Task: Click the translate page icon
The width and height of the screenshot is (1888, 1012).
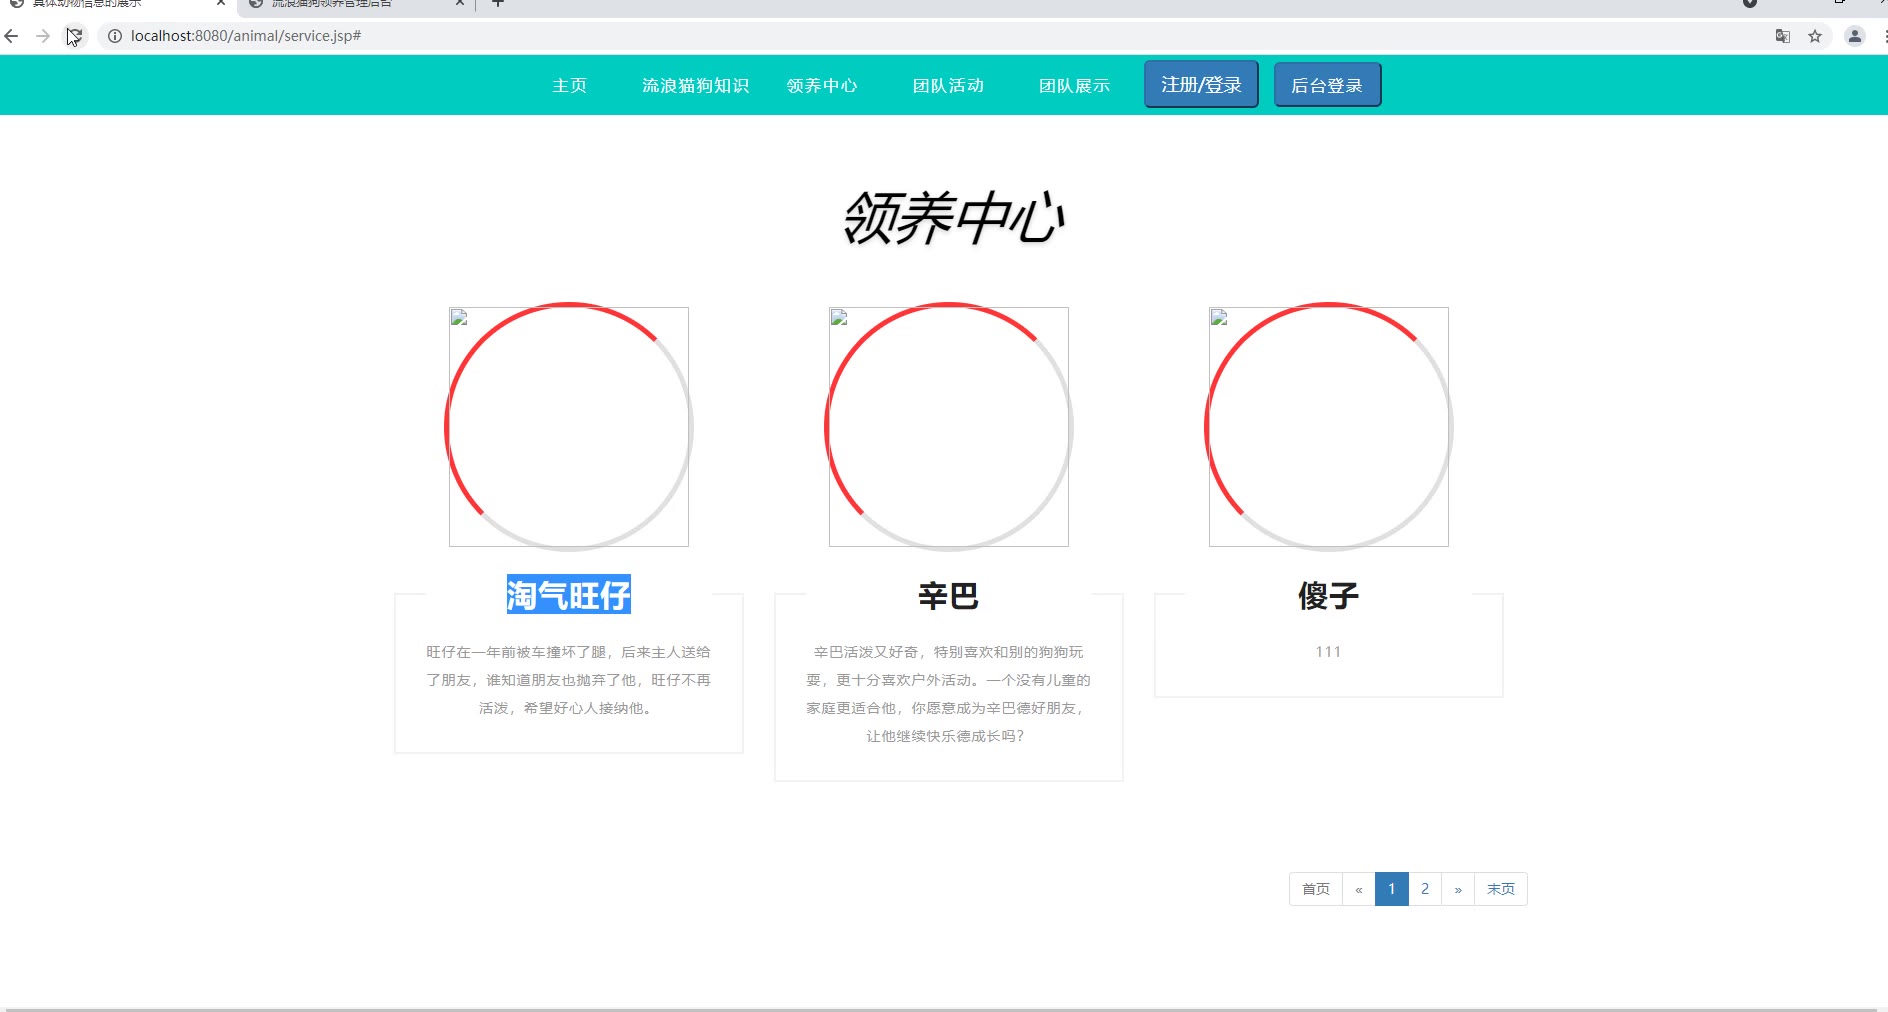Action: coord(1782,36)
